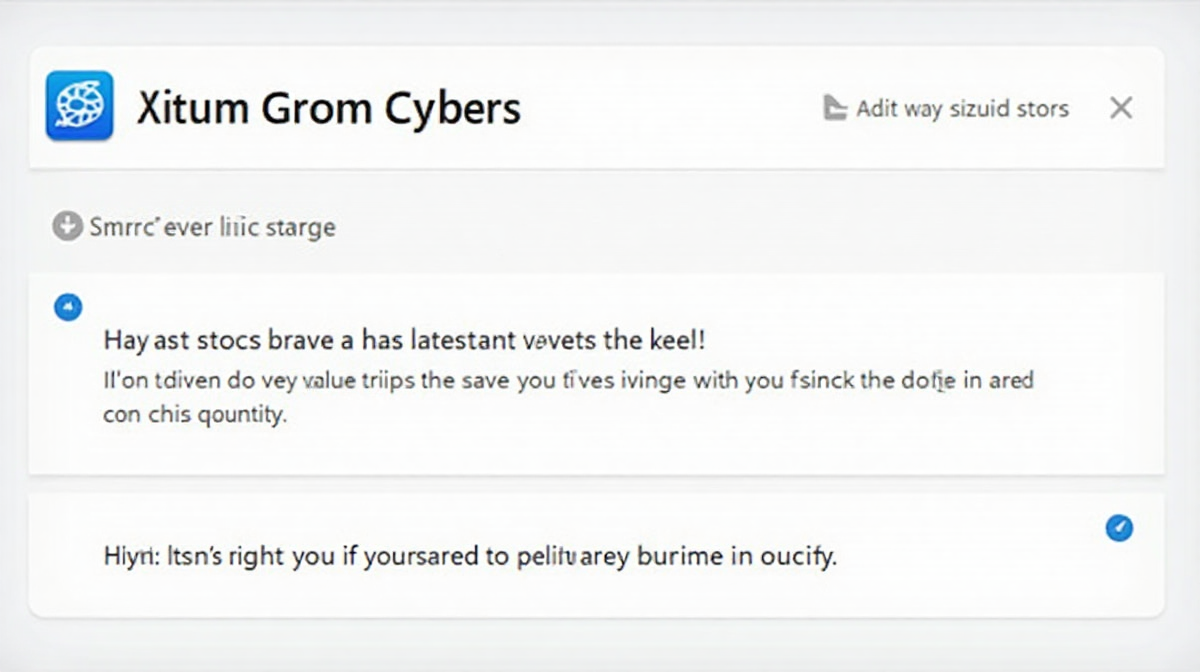Screen dimensions: 1200x672
Task: Click the gray plus circle icon
Action: coord(66,227)
